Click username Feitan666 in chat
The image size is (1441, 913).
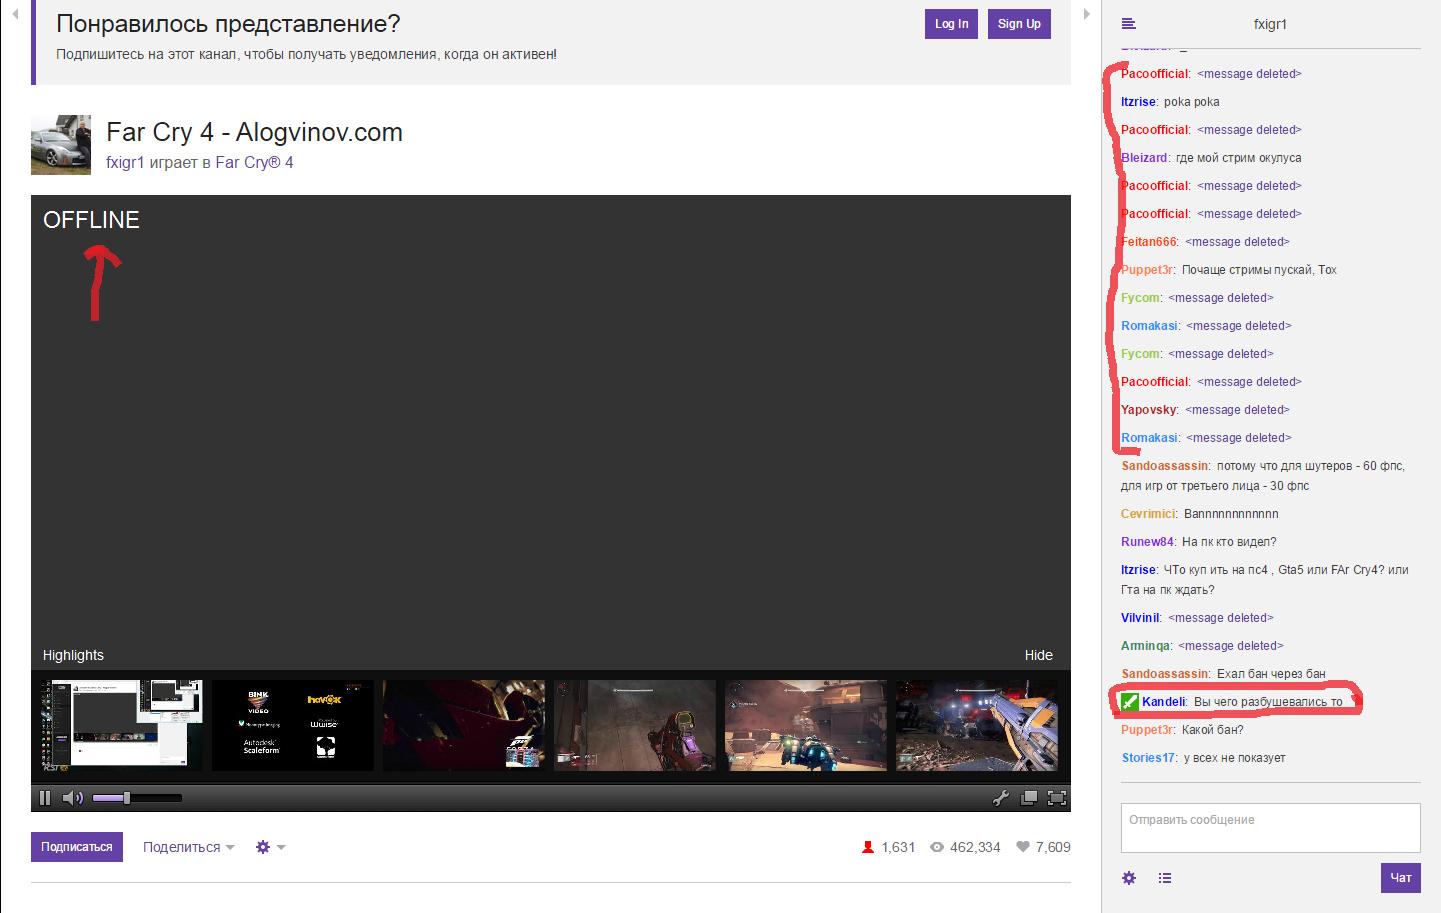click(x=1149, y=242)
